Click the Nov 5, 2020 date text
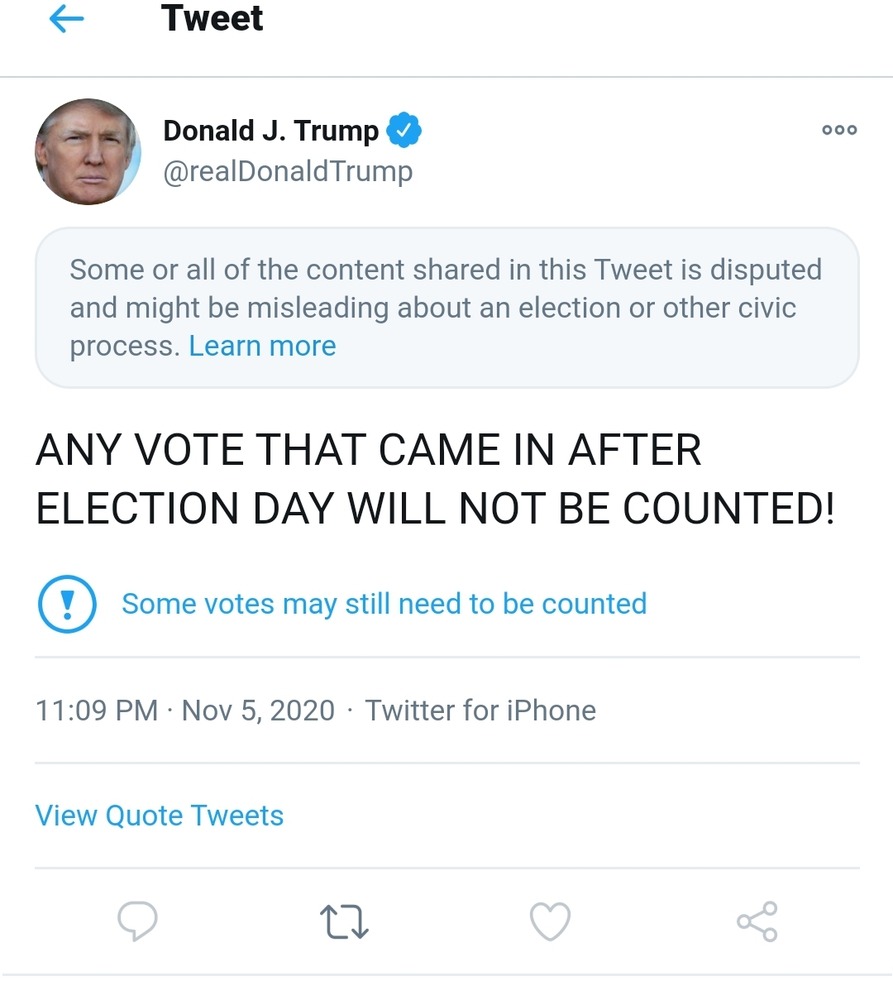This screenshot has width=893, height=1000. click(258, 710)
